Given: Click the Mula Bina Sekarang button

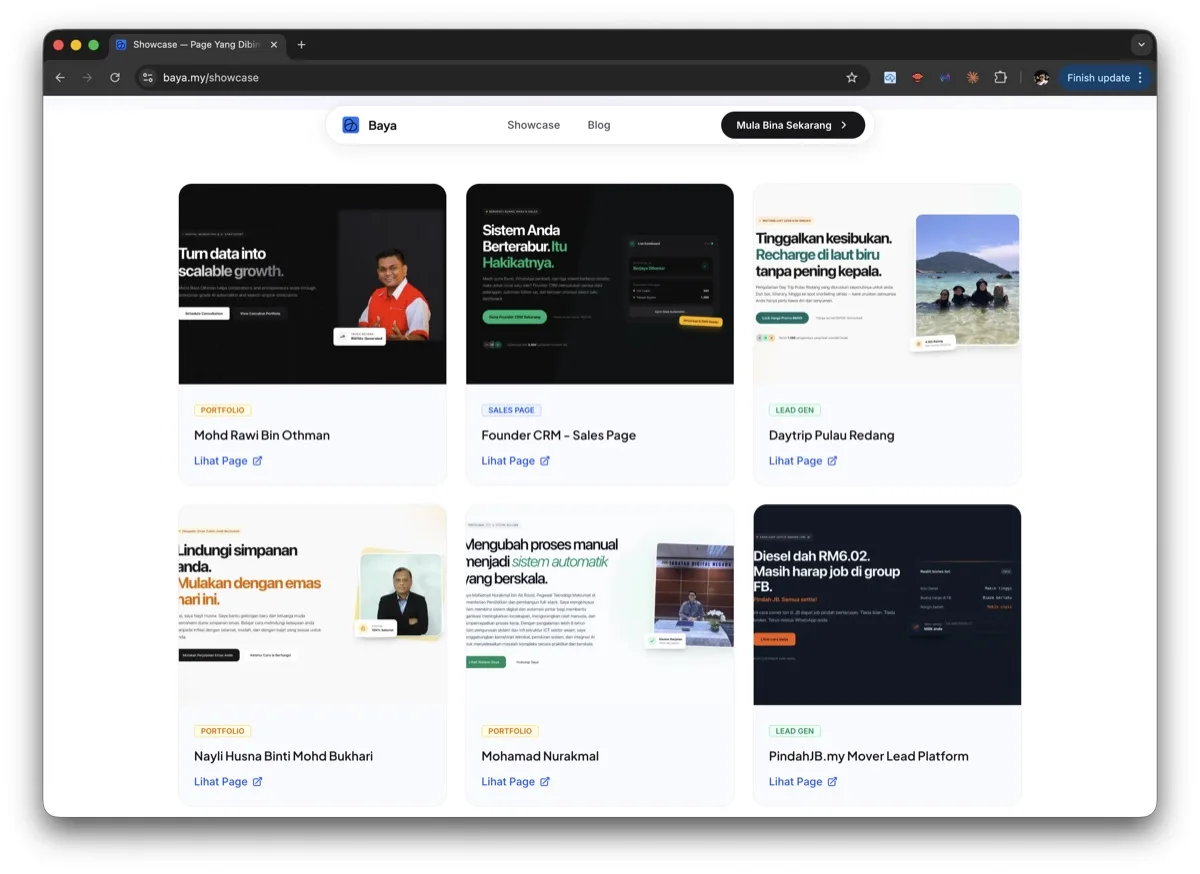Looking at the screenshot, I should [x=792, y=124].
